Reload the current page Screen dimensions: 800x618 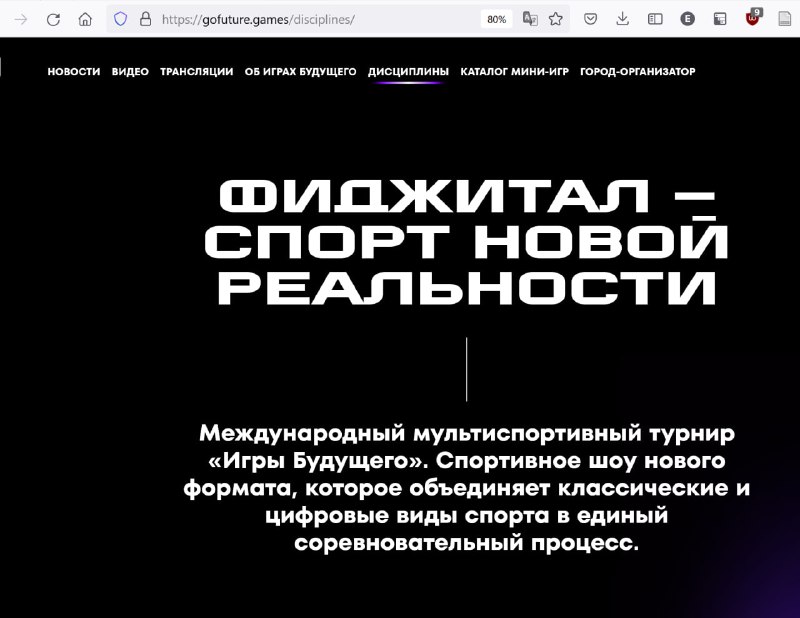[53, 19]
